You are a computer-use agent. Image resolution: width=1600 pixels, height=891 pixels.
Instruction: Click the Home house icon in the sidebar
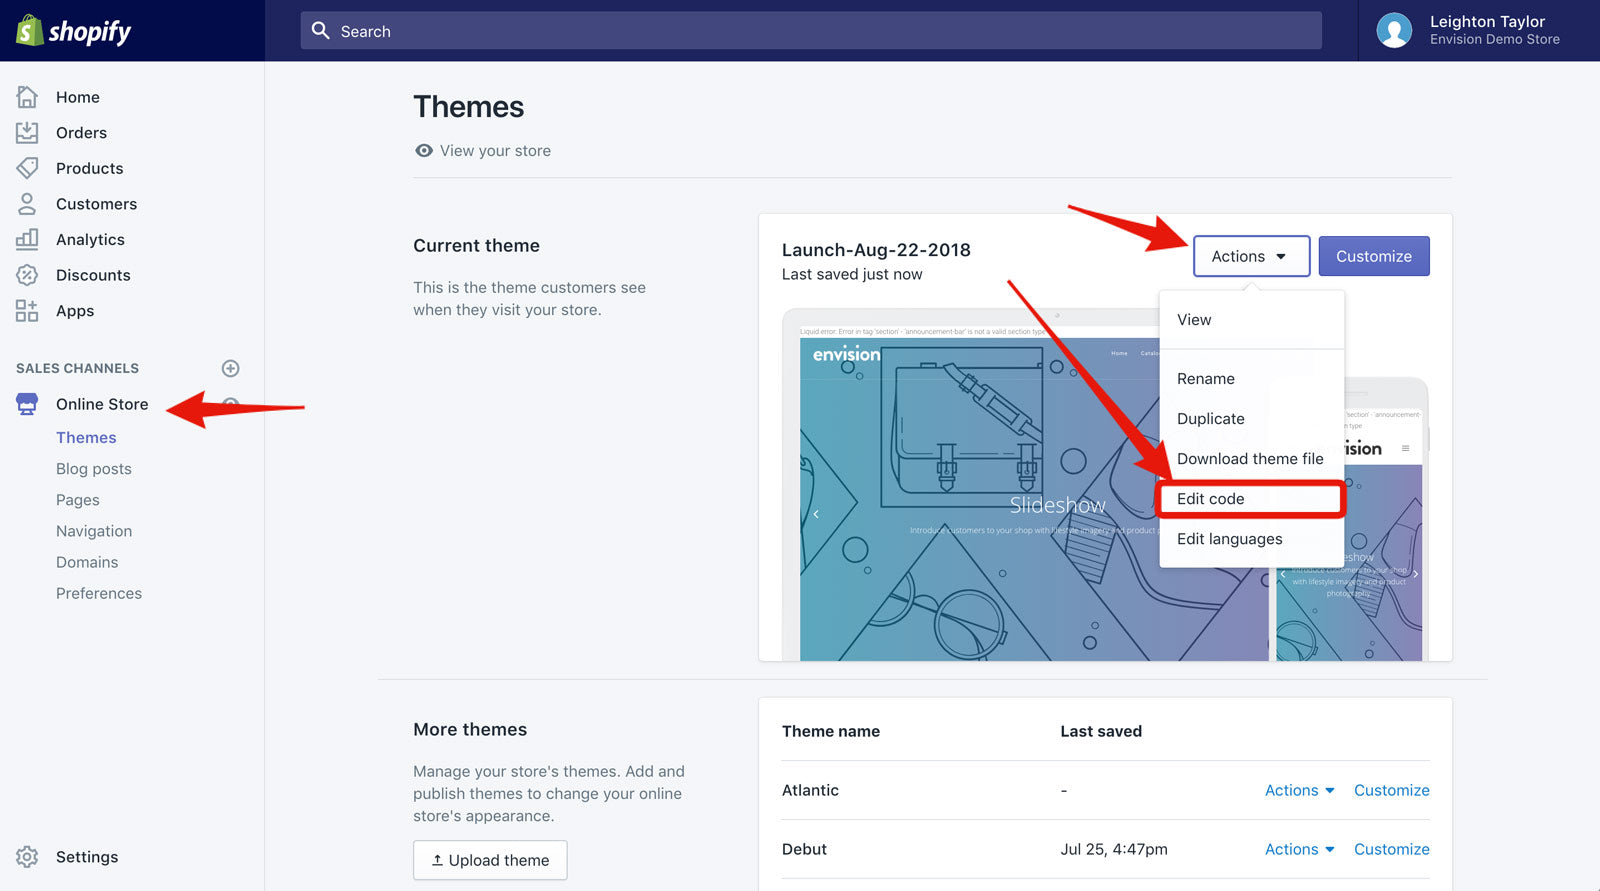click(x=27, y=97)
